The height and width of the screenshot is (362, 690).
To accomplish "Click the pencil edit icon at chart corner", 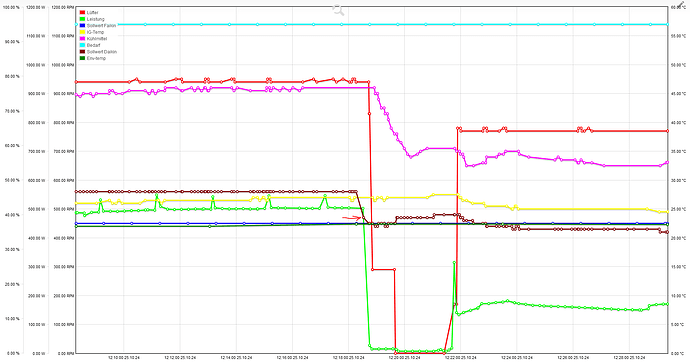I will 682,4.
